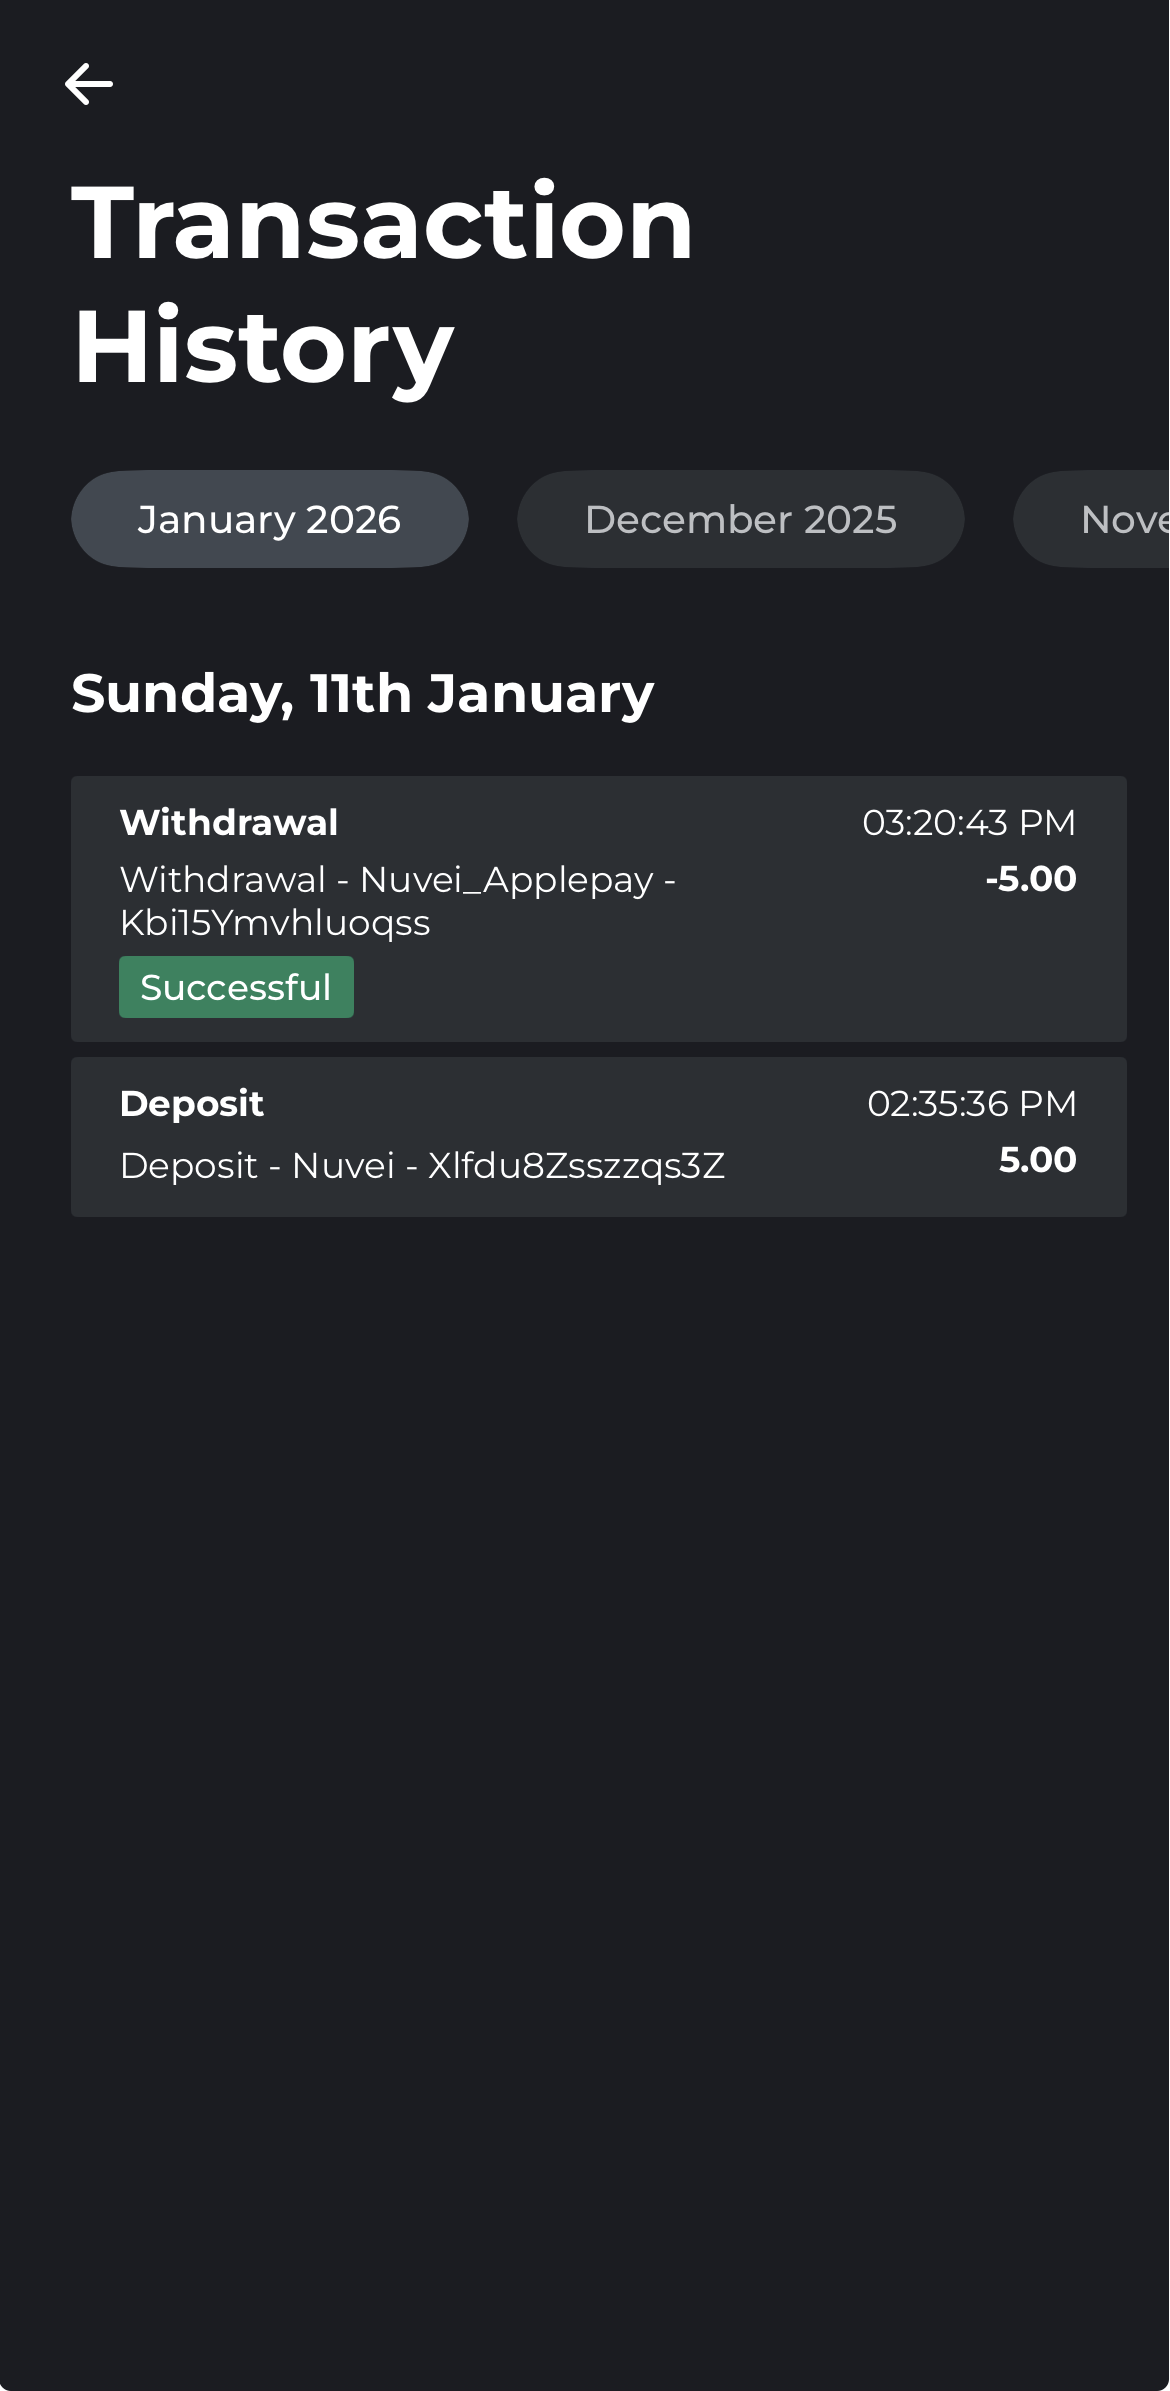This screenshot has width=1170, height=2391.
Task: Select the Kbi15Ymvhluoqss reference text
Action: pos(275,923)
